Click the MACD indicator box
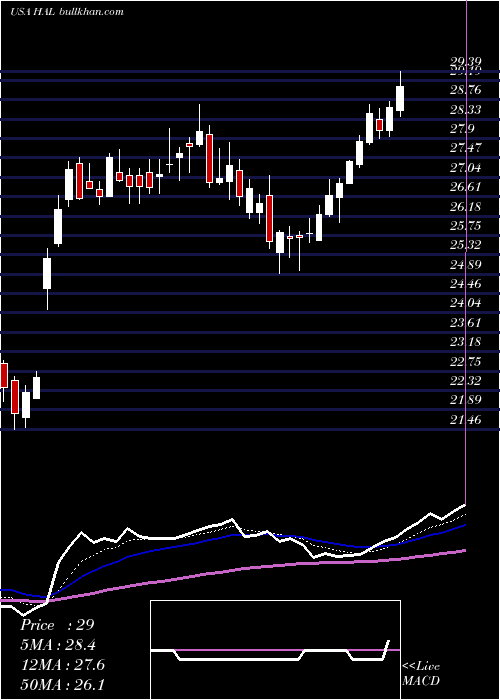This screenshot has height=700, width=500. tap(275, 650)
